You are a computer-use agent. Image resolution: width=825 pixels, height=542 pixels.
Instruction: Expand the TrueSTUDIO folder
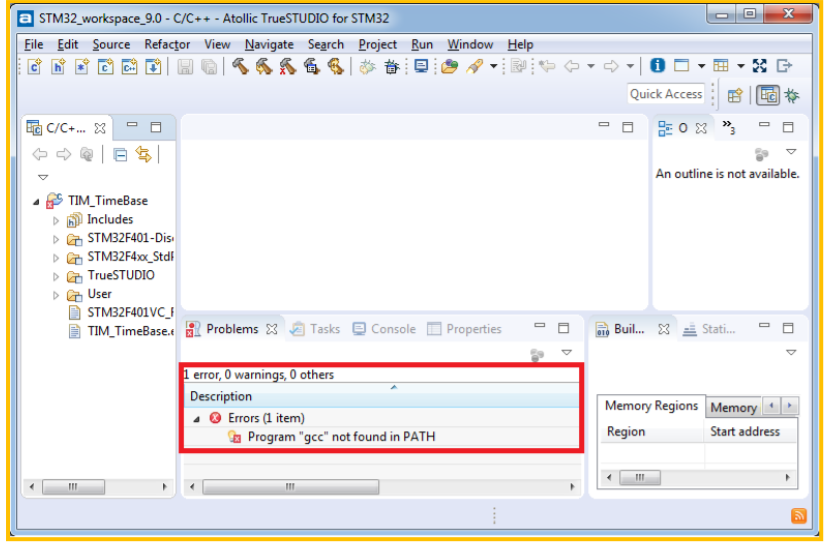tap(56, 276)
